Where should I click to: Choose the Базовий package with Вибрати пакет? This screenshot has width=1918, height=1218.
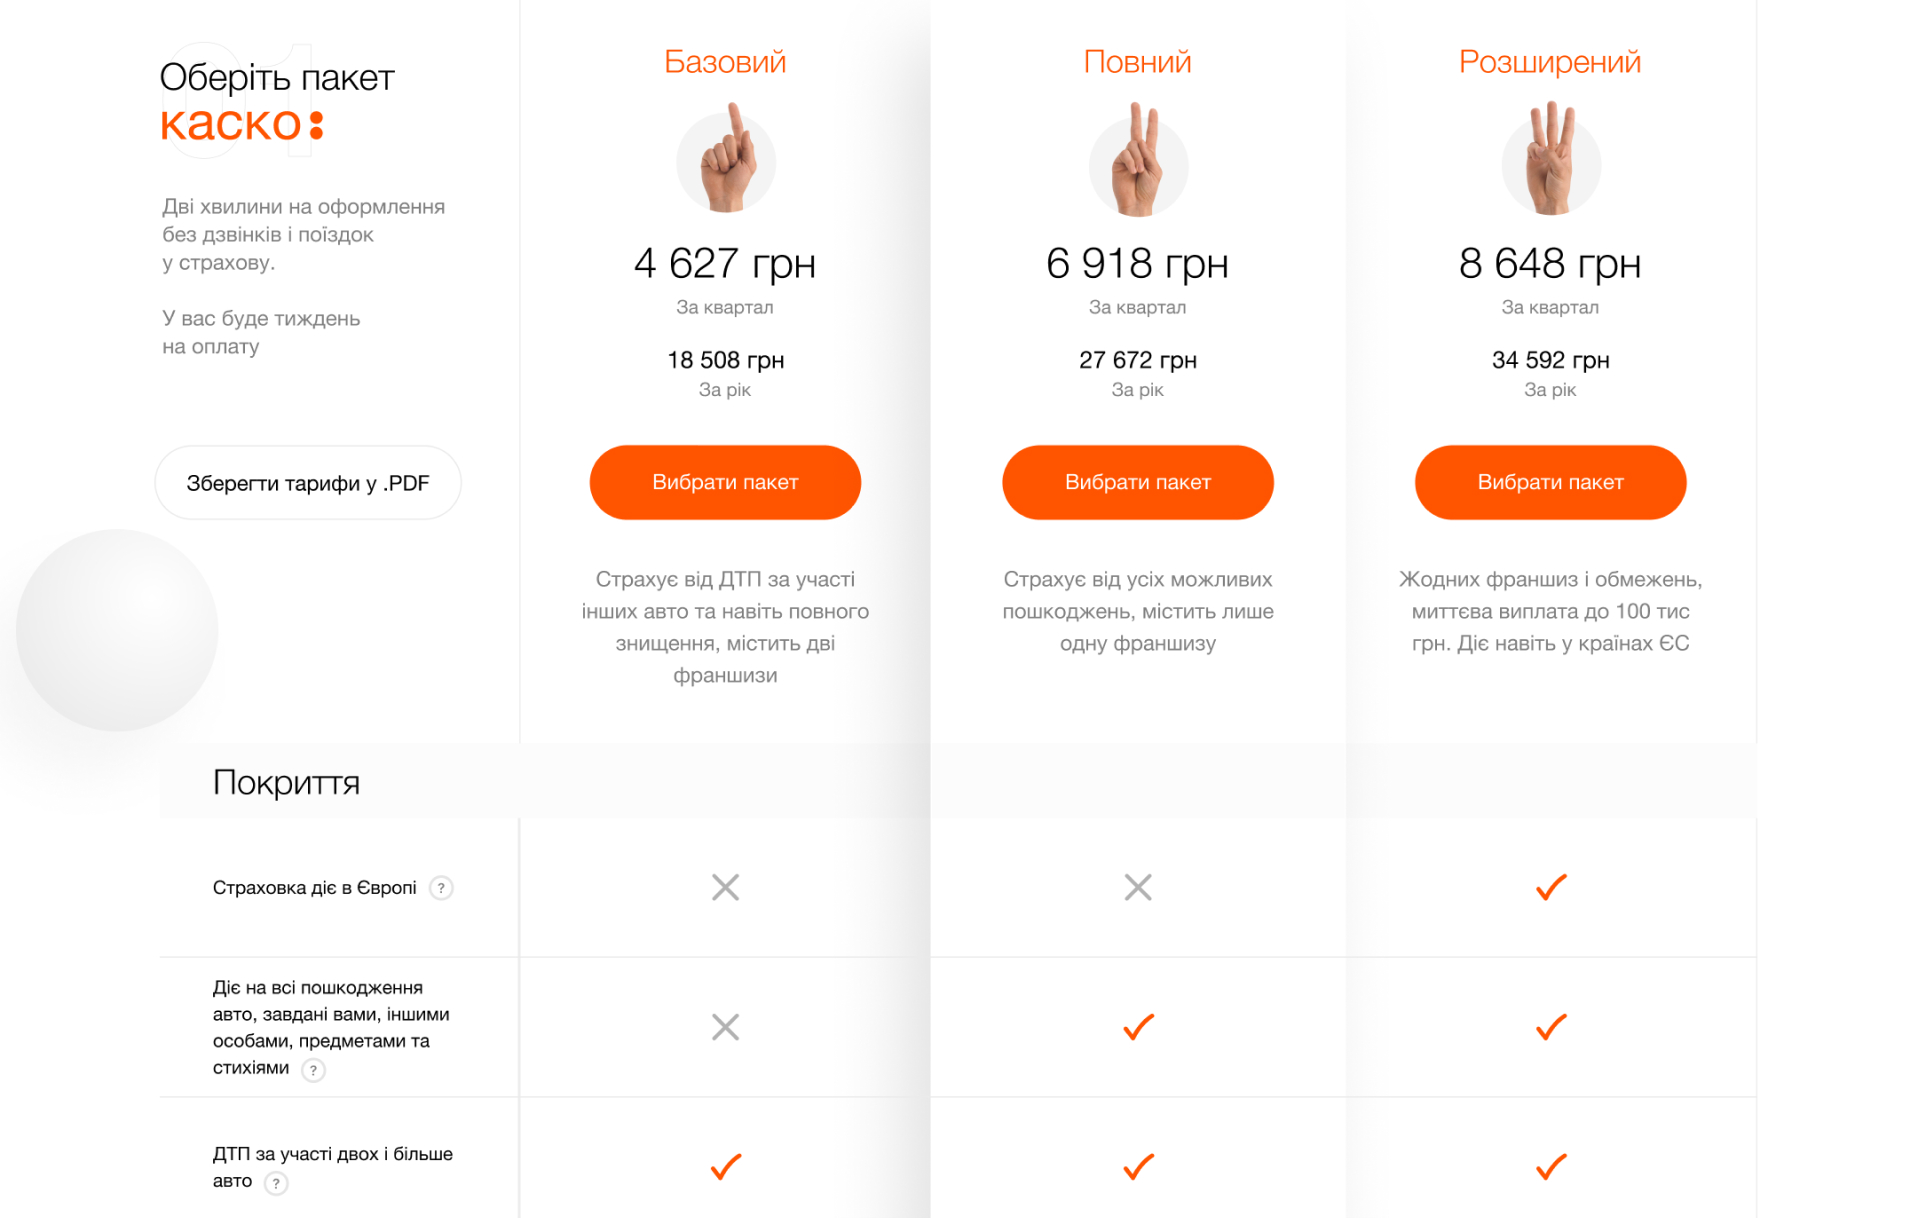coord(725,482)
